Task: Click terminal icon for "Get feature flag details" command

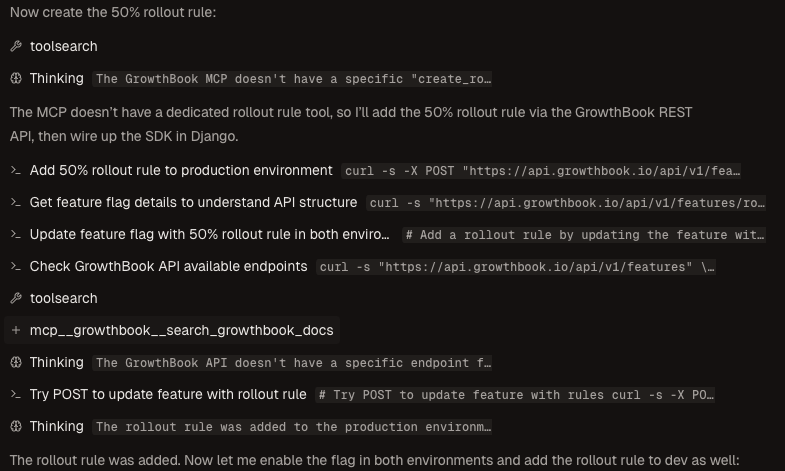Action: pos(16,203)
